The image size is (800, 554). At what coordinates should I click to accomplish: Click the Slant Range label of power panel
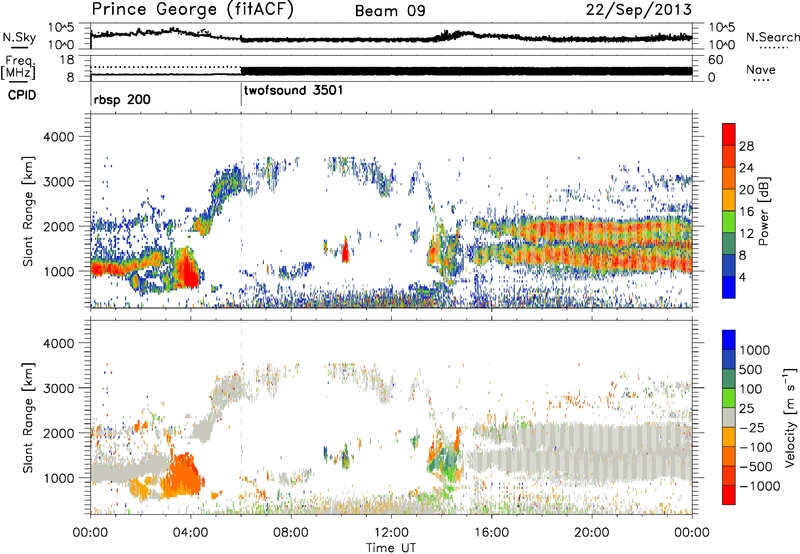[x=28, y=211]
